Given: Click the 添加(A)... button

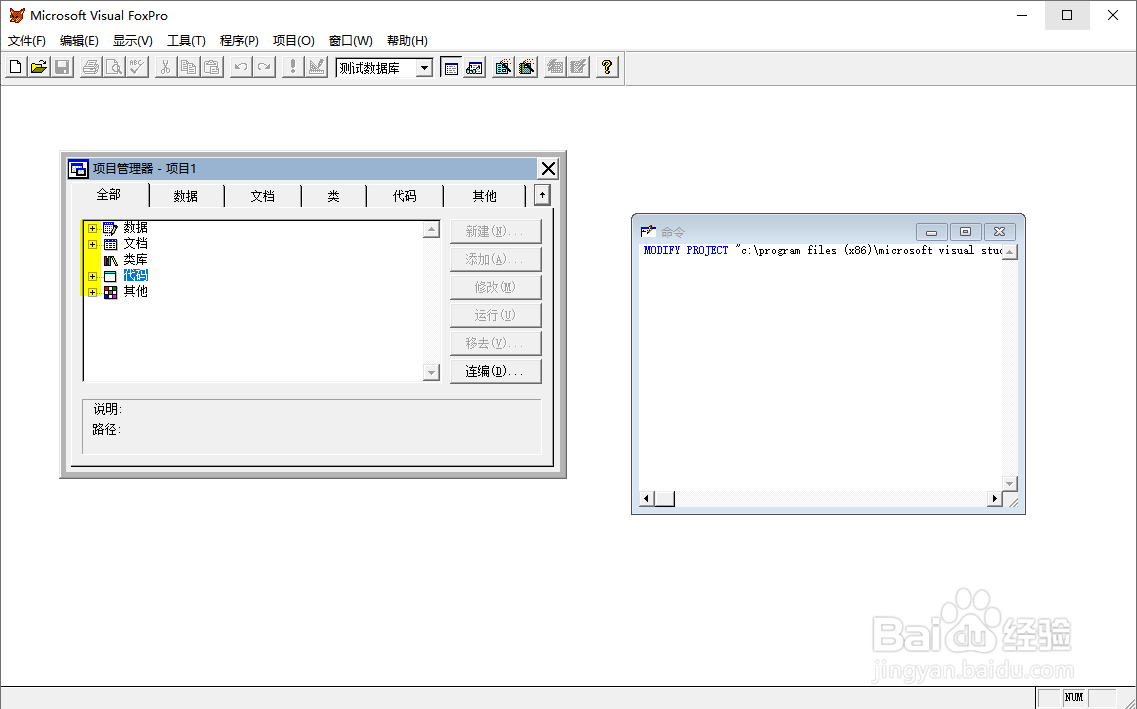Looking at the screenshot, I should [x=495, y=259].
